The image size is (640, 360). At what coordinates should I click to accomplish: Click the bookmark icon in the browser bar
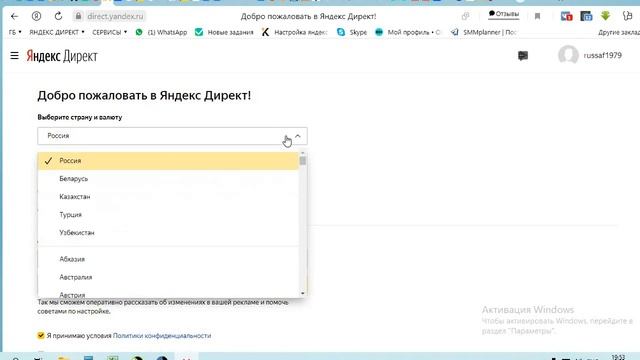click(x=538, y=16)
